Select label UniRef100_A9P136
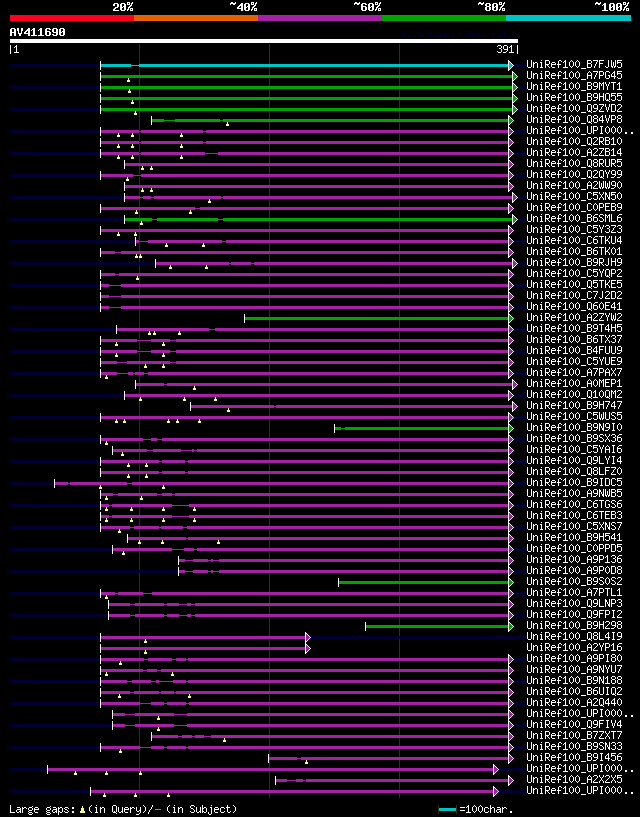 (x=574, y=559)
